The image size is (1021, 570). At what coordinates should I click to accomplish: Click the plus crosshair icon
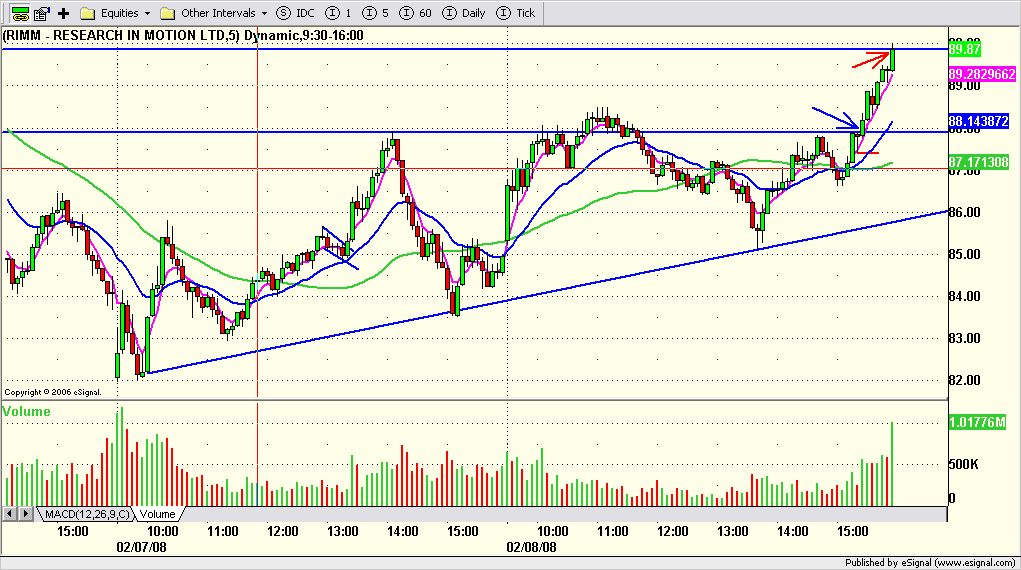(63, 13)
